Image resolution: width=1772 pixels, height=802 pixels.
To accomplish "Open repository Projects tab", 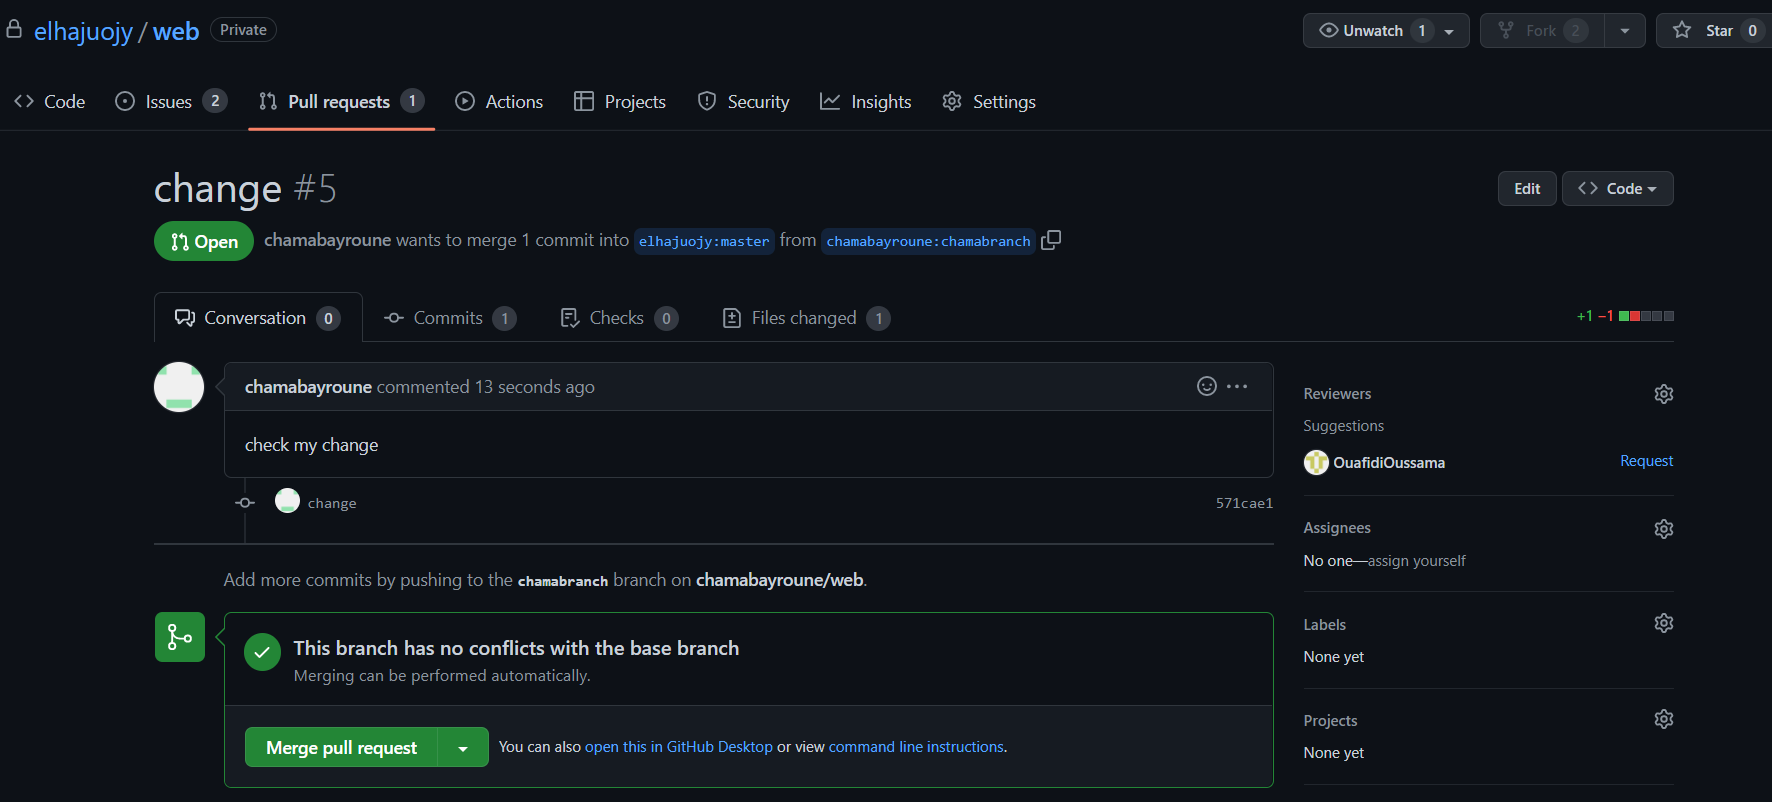I will point(620,101).
